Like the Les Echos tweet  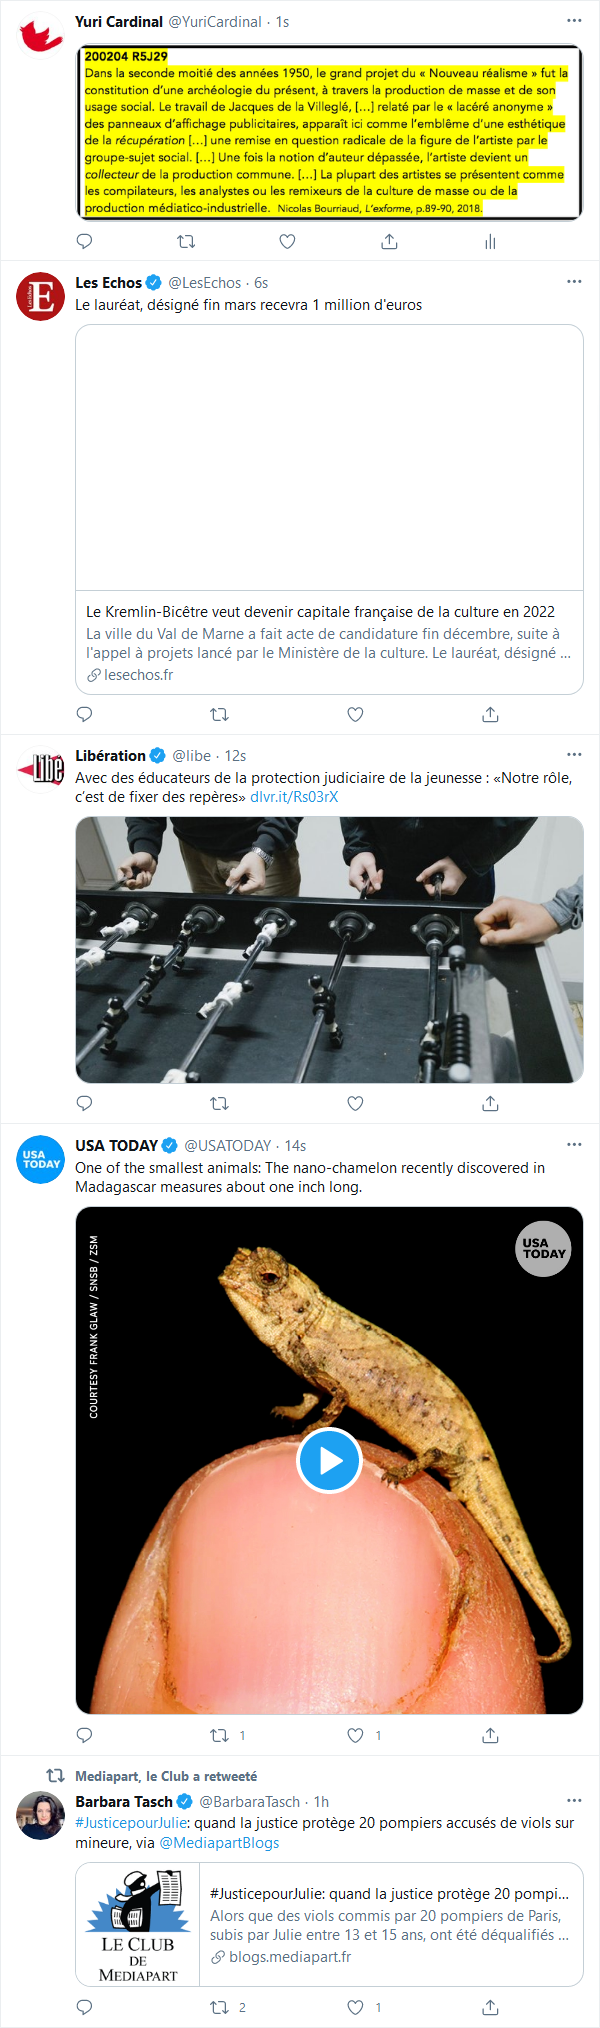tap(355, 714)
